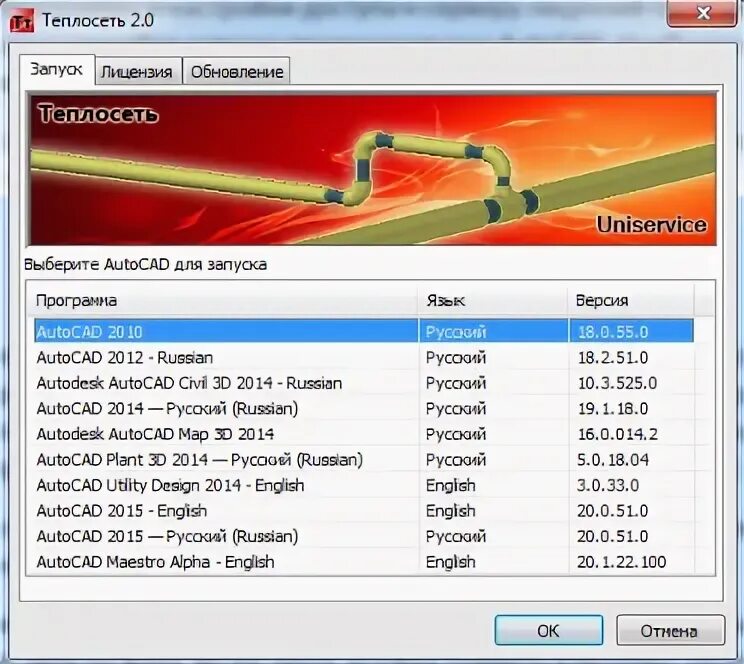Click the Теплосеть pipeline banner image
Screen dimensions: 744x664
(372, 169)
